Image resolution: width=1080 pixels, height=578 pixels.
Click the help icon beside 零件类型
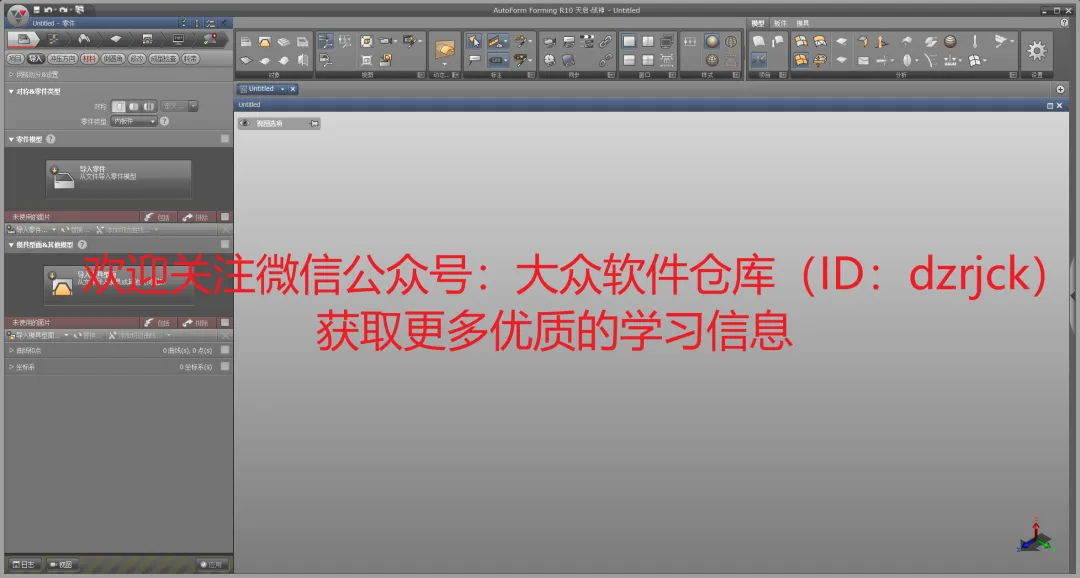pos(164,121)
